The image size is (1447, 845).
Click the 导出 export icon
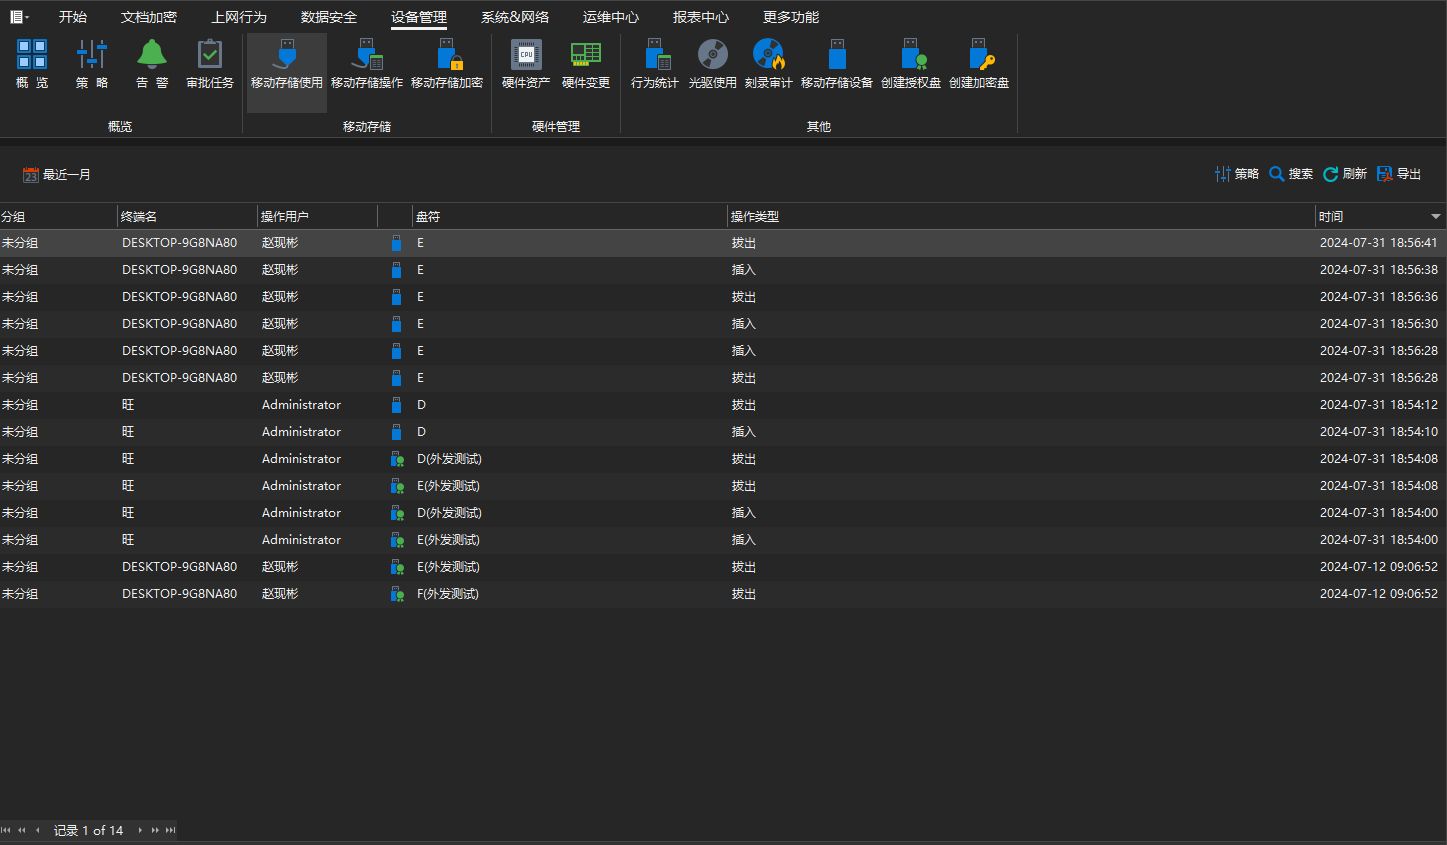1385,174
